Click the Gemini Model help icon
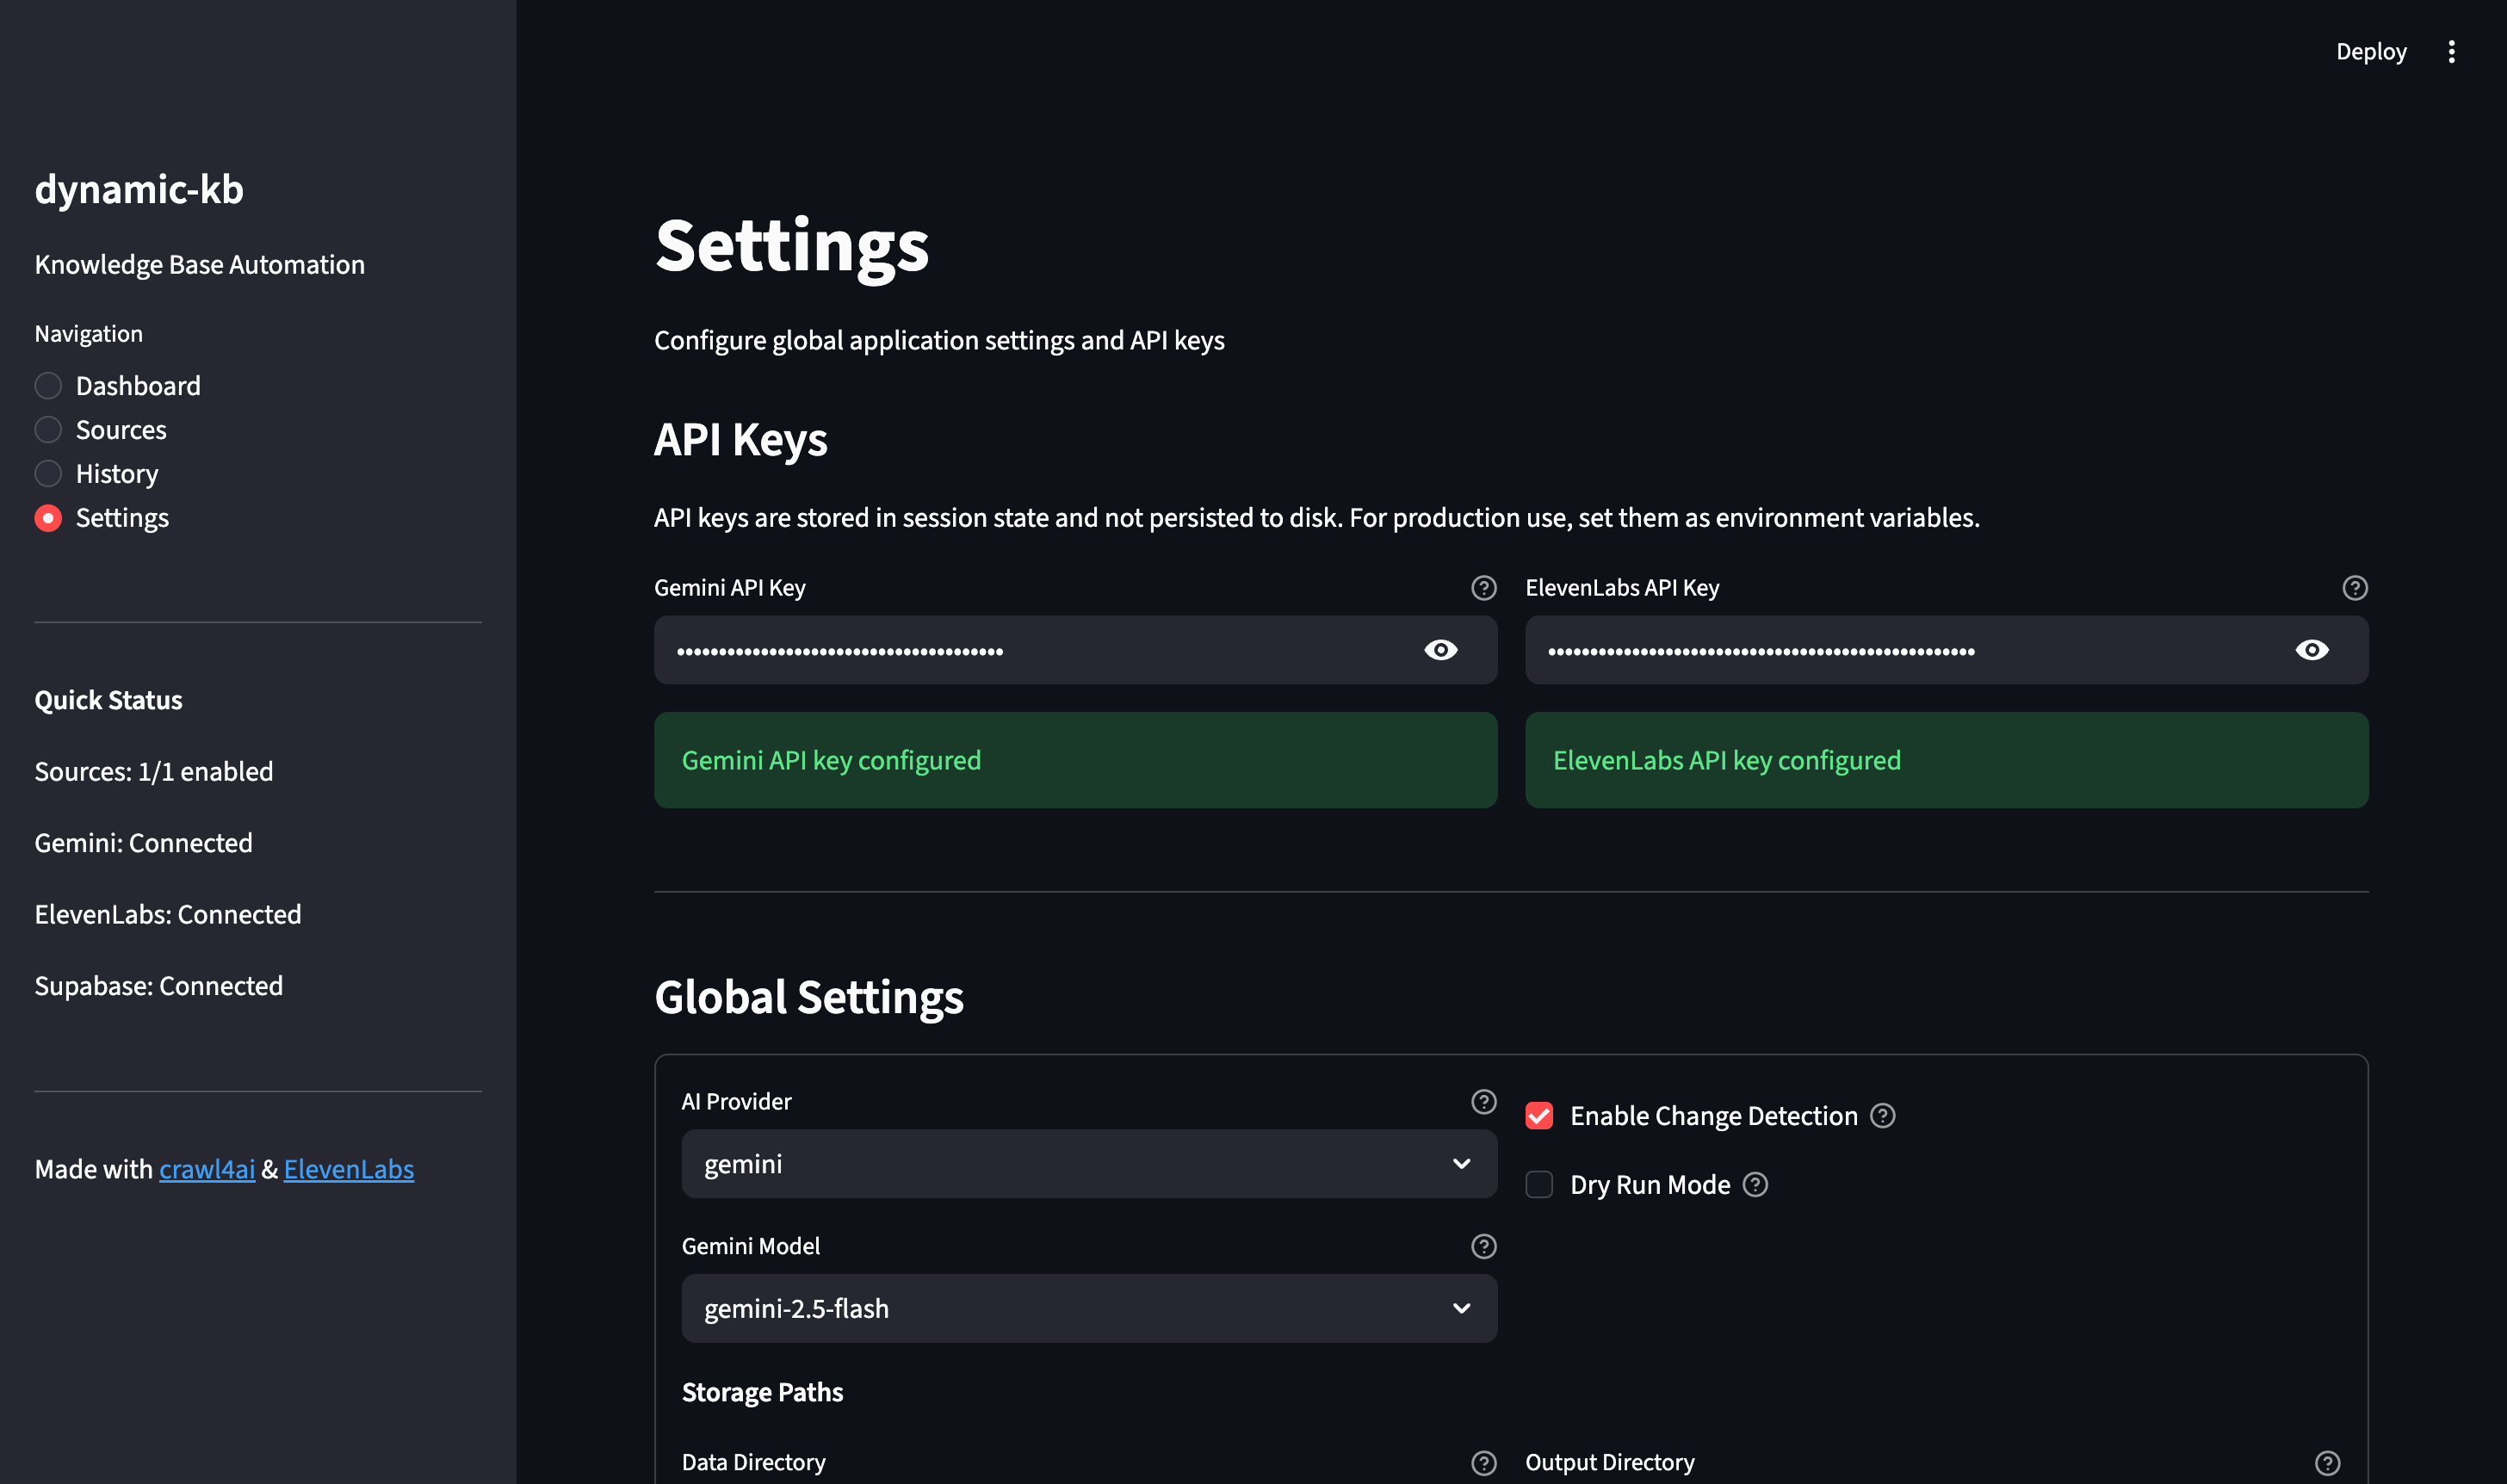Image resolution: width=2507 pixels, height=1484 pixels. tap(1483, 1246)
